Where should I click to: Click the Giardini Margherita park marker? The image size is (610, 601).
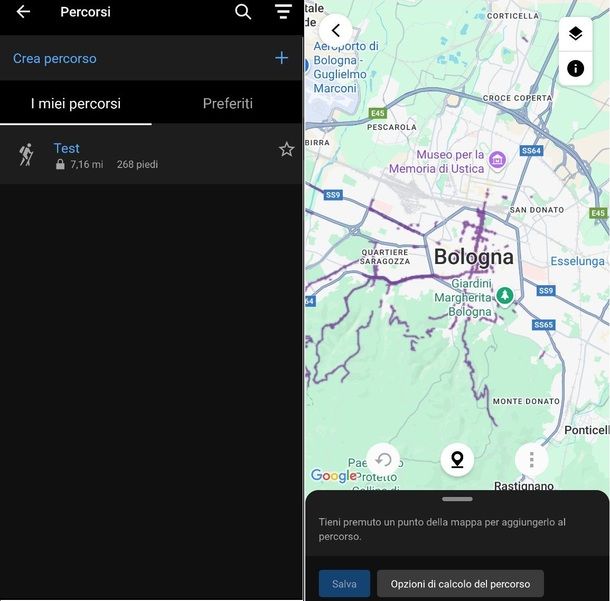click(505, 296)
